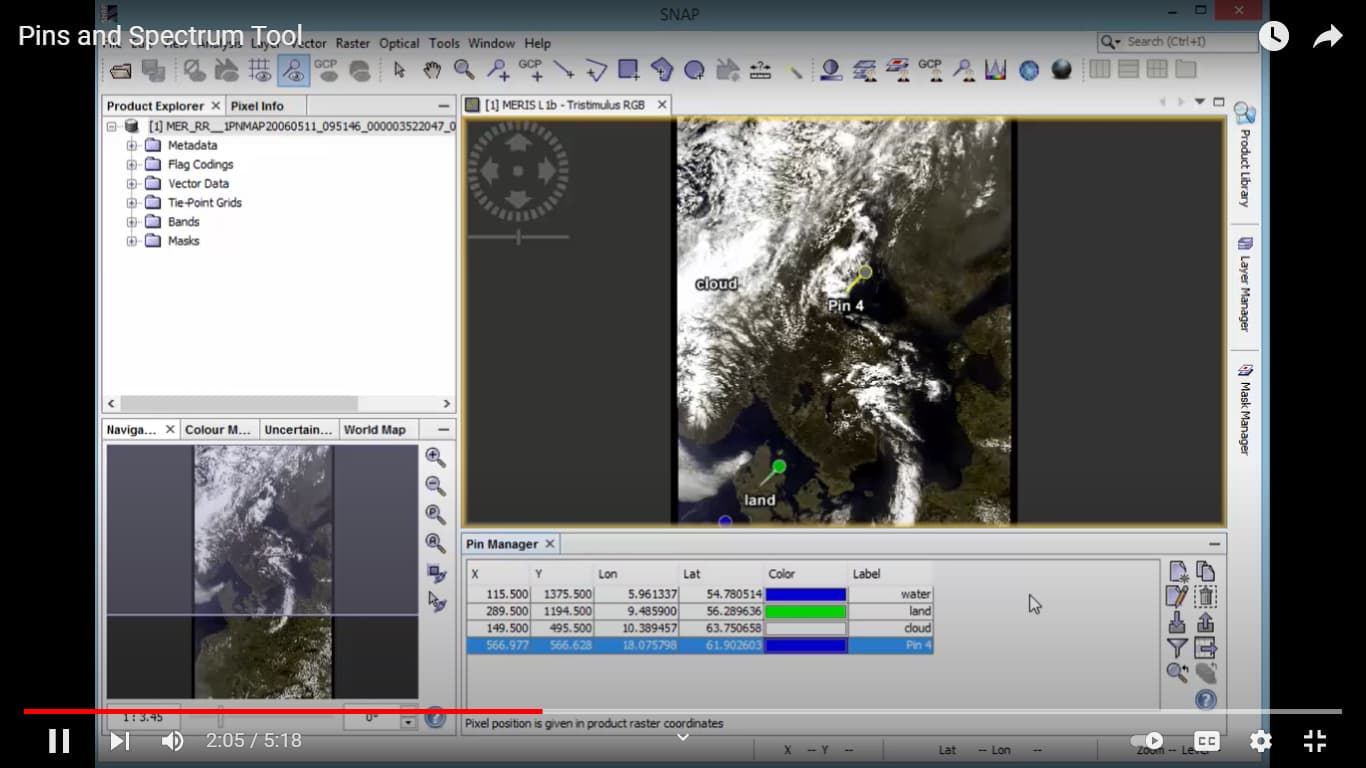Open the Help menu
This screenshot has height=768, width=1366.
coord(537,43)
